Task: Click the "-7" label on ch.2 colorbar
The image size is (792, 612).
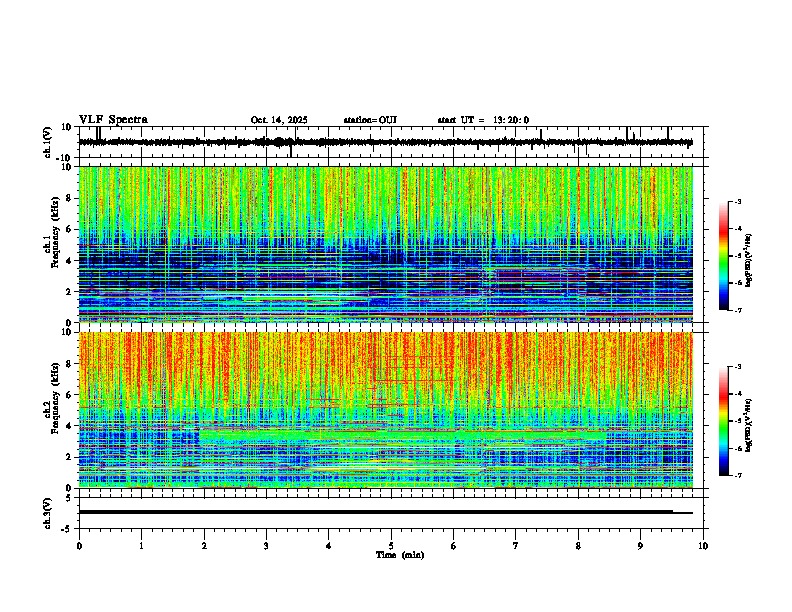Action: point(738,475)
